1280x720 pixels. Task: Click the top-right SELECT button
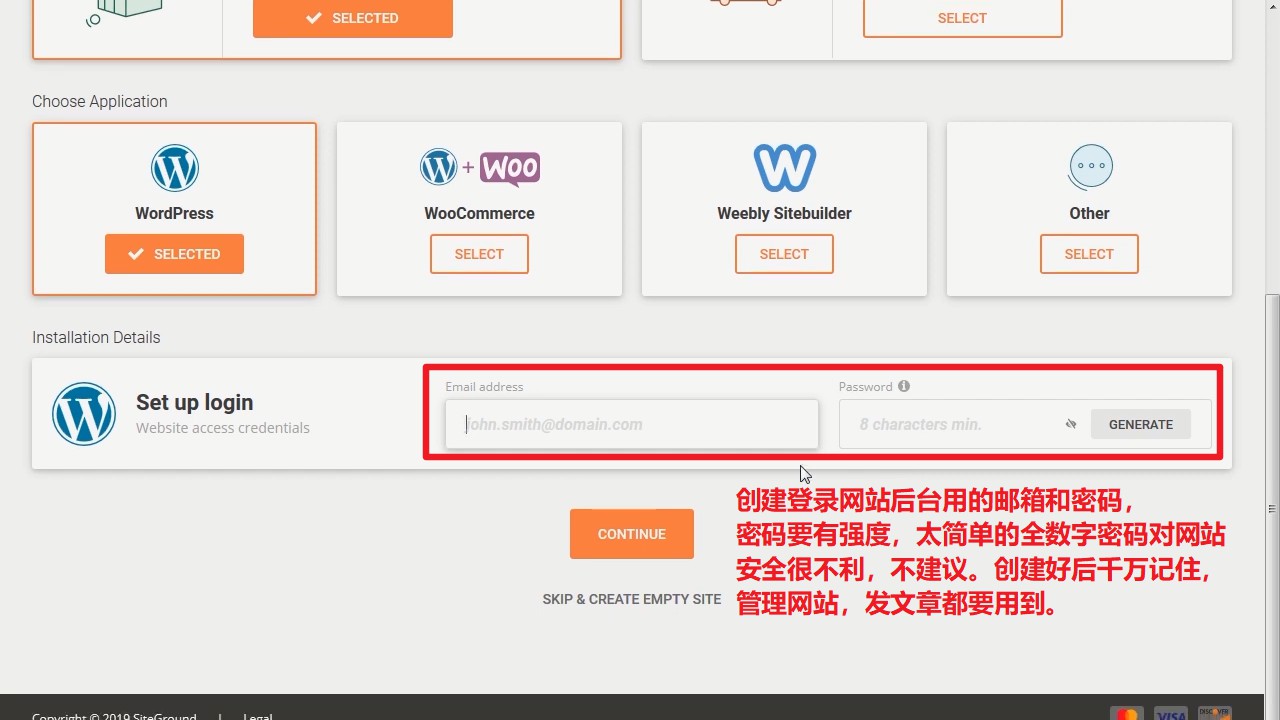962,18
